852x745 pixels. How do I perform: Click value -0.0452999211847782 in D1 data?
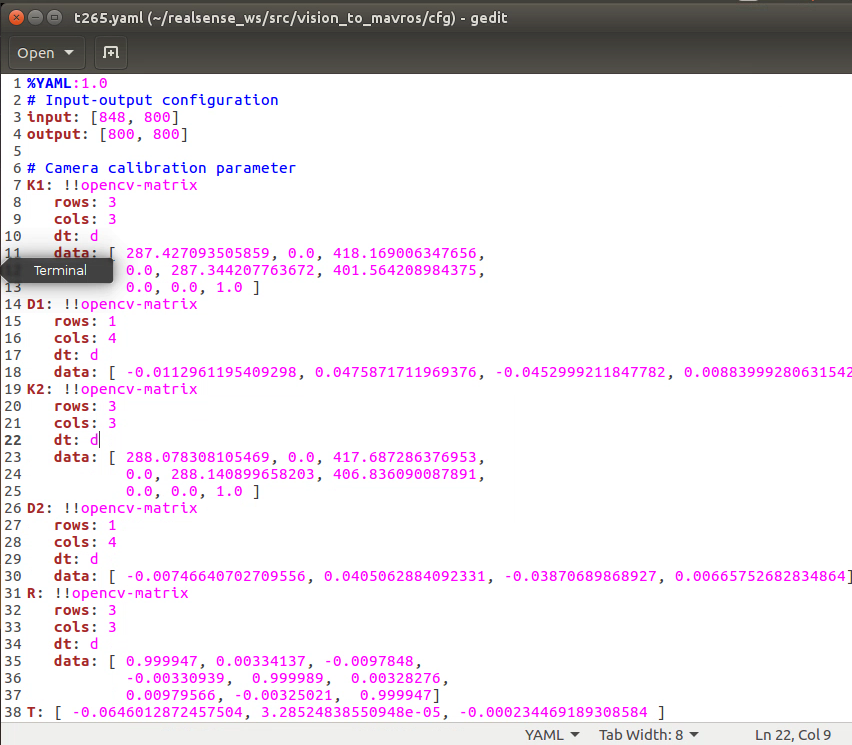(x=580, y=372)
